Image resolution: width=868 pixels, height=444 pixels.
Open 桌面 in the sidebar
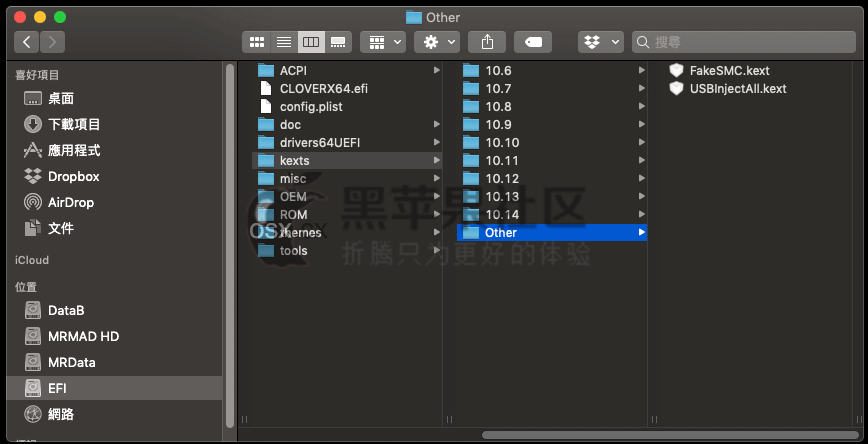(115, 99)
